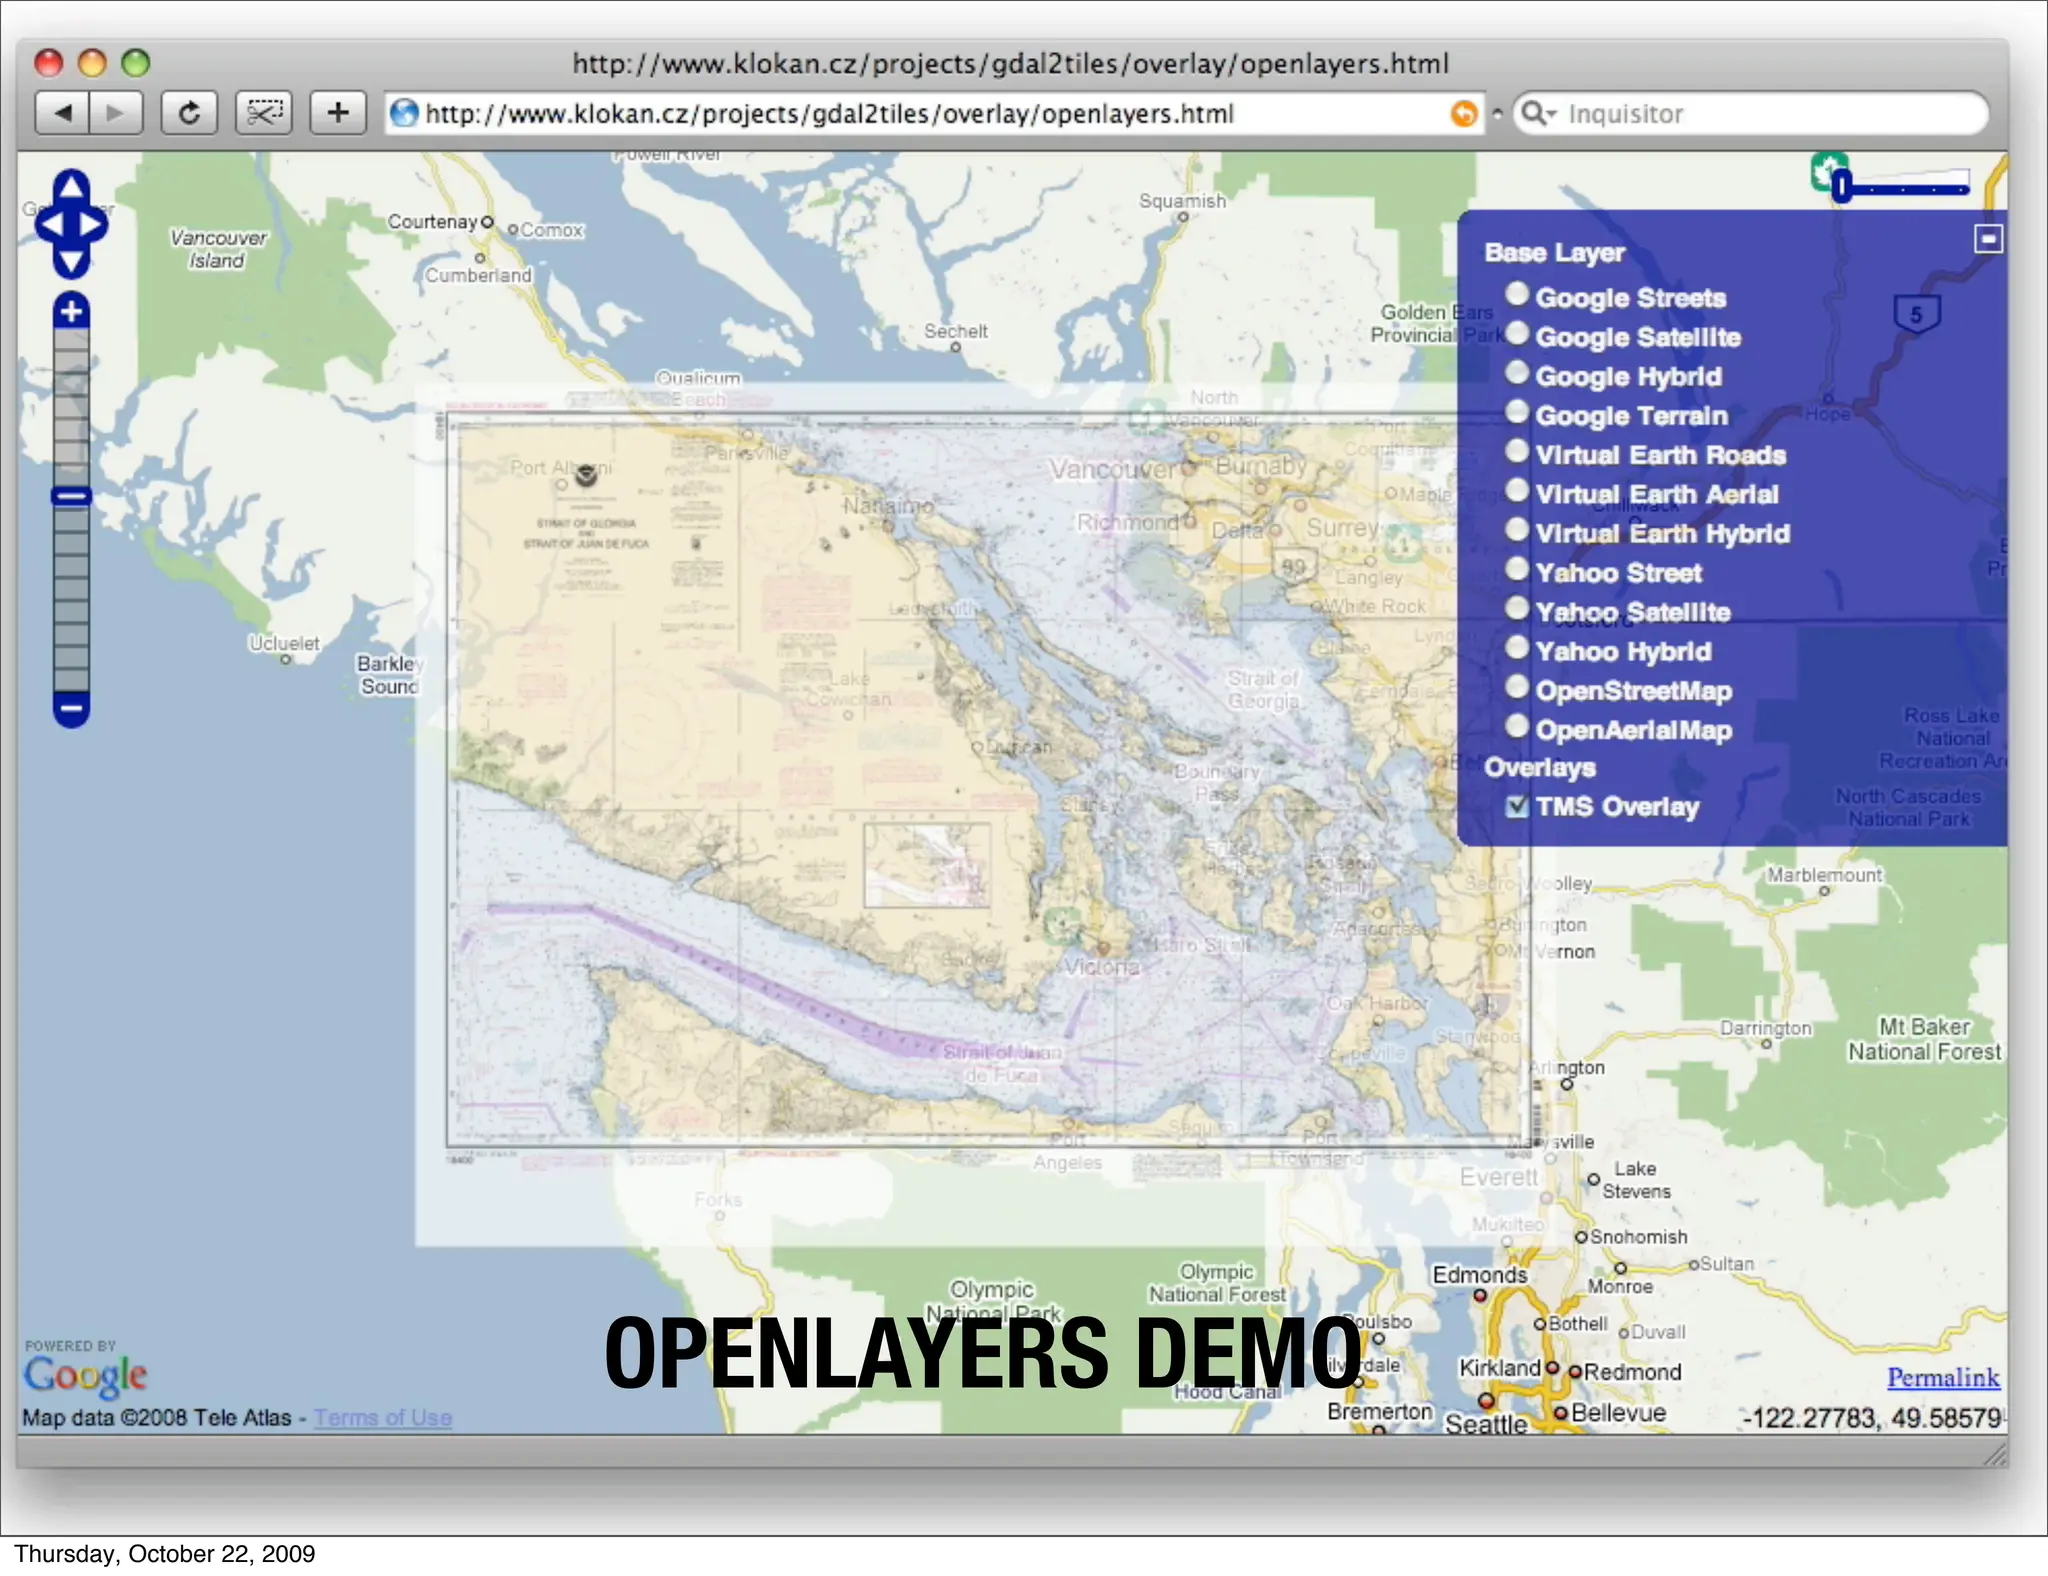2048x1576 pixels.
Task: Select Google Hybrid base layer
Action: pos(1517,372)
